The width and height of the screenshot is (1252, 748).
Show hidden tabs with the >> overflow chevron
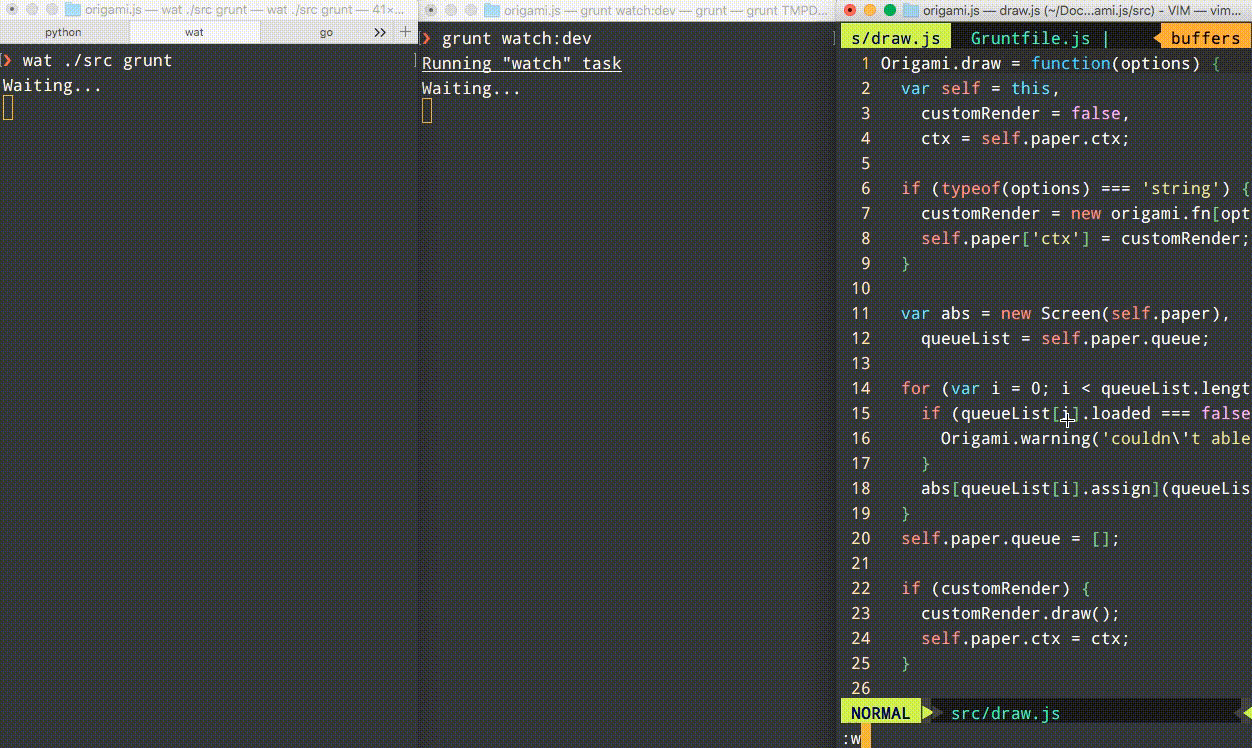click(x=380, y=32)
